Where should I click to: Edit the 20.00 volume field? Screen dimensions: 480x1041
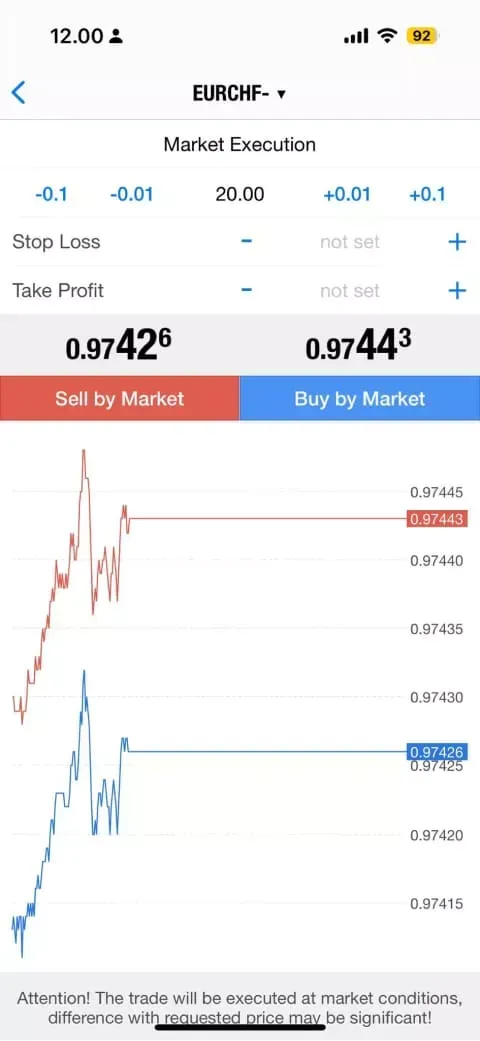(x=240, y=195)
